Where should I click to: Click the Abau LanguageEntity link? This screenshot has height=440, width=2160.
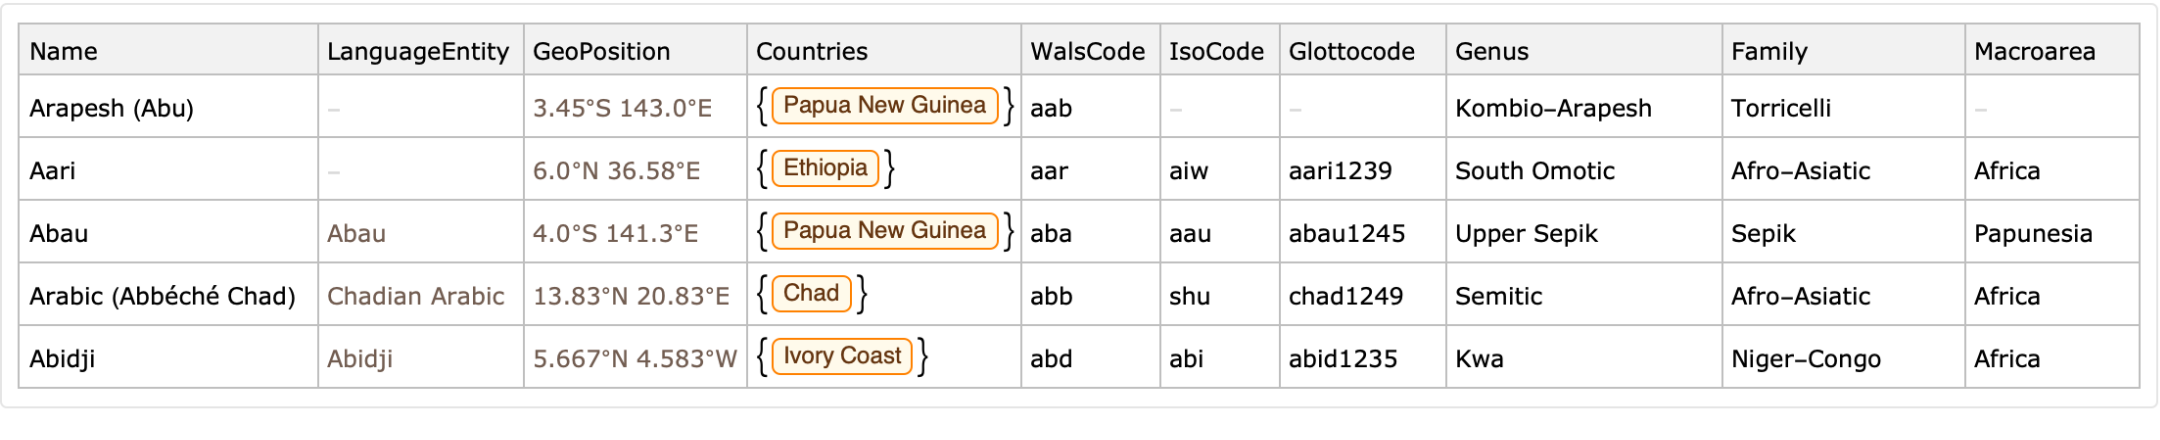(x=356, y=234)
